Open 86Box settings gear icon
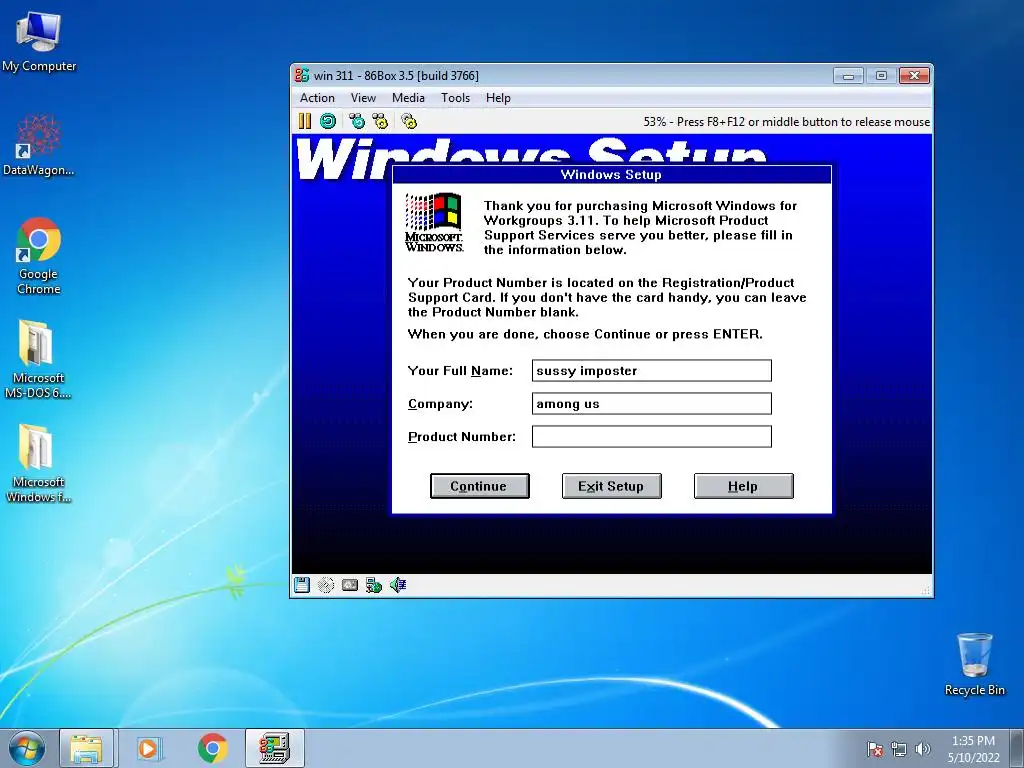 click(409, 121)
